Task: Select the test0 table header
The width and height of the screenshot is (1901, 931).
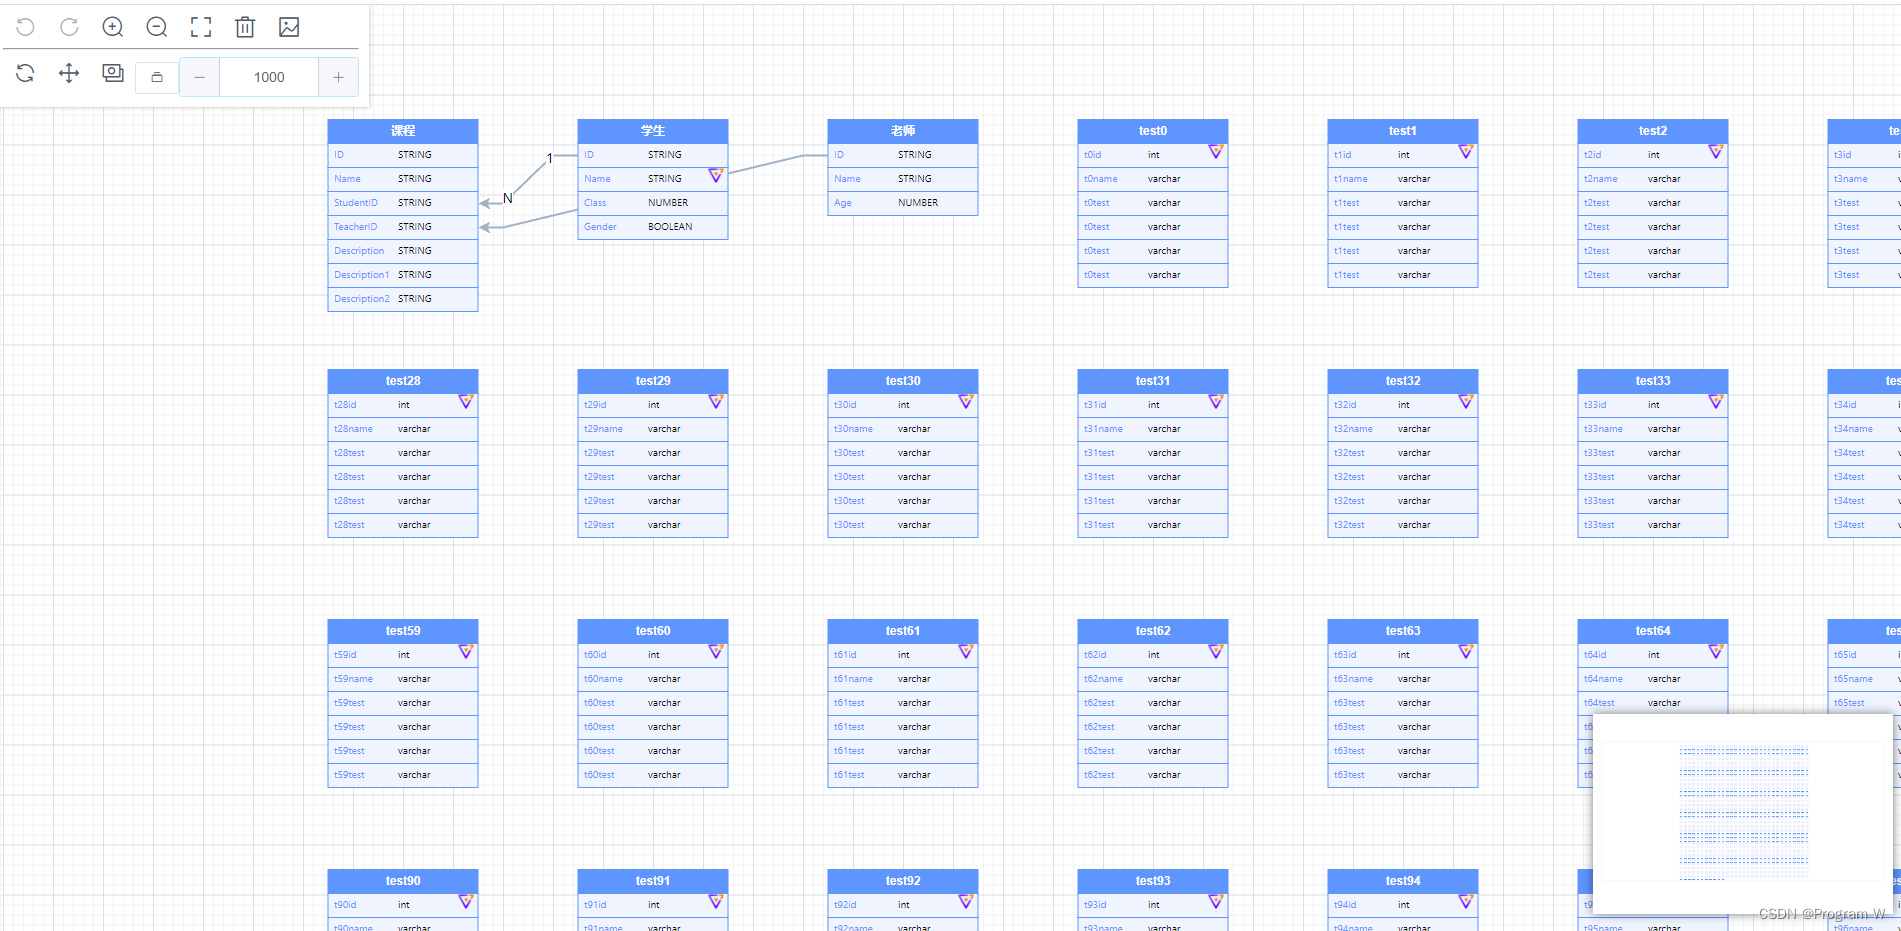Action: tap(1153, 131)
